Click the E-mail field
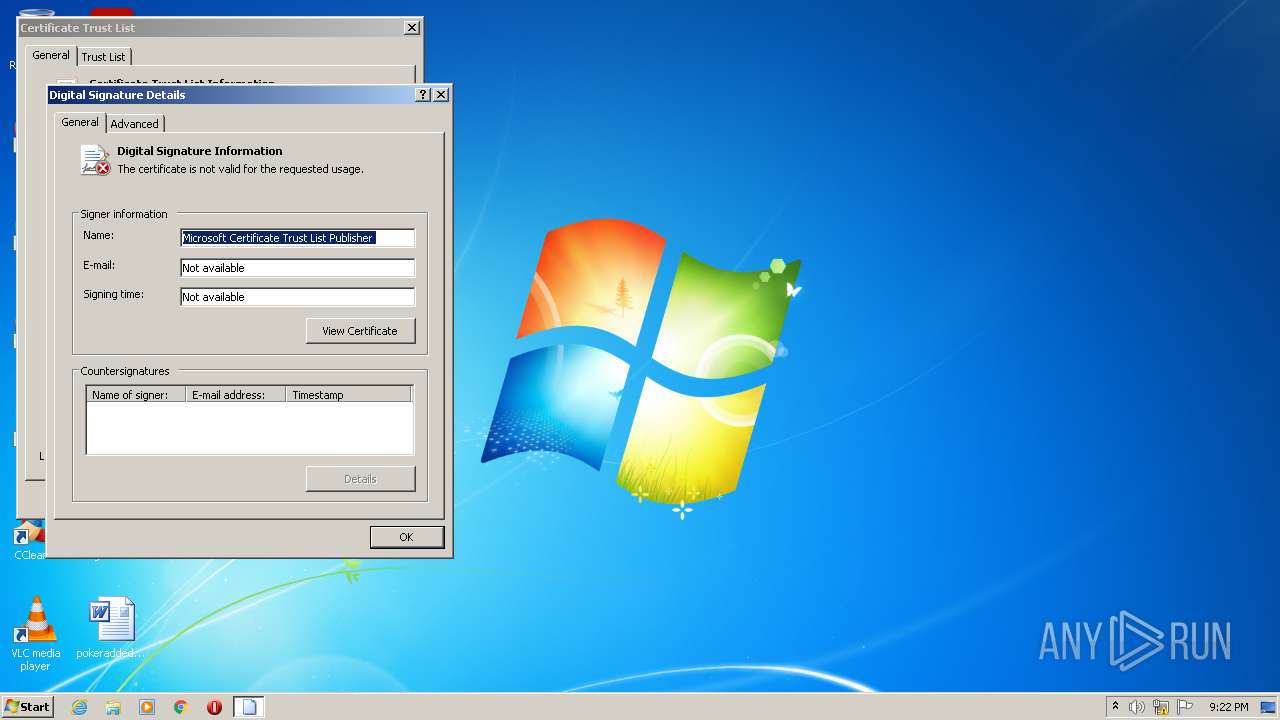 [297, 268]
